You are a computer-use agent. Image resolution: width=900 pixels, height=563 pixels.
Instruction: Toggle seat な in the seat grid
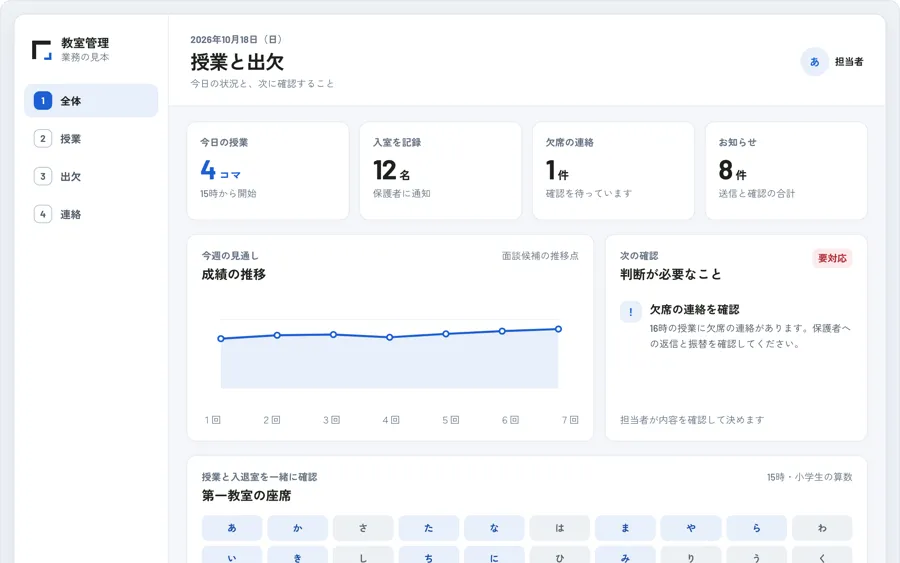494,528
